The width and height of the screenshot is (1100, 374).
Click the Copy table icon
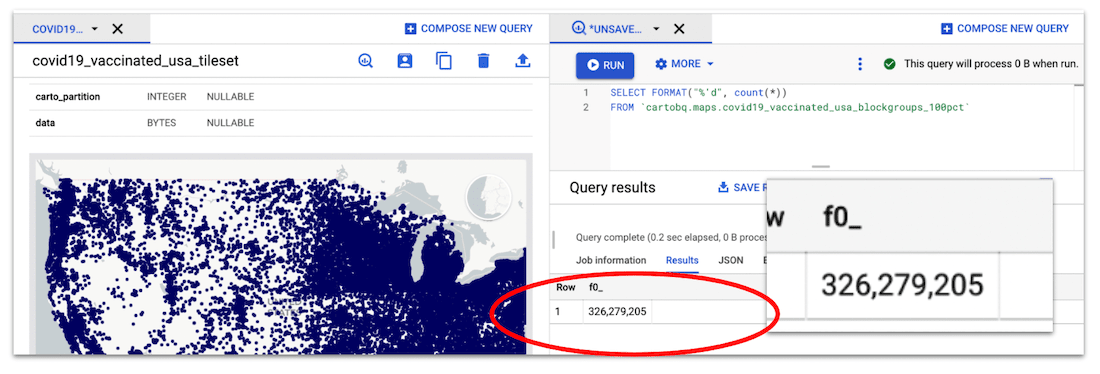tap(444, 61)
